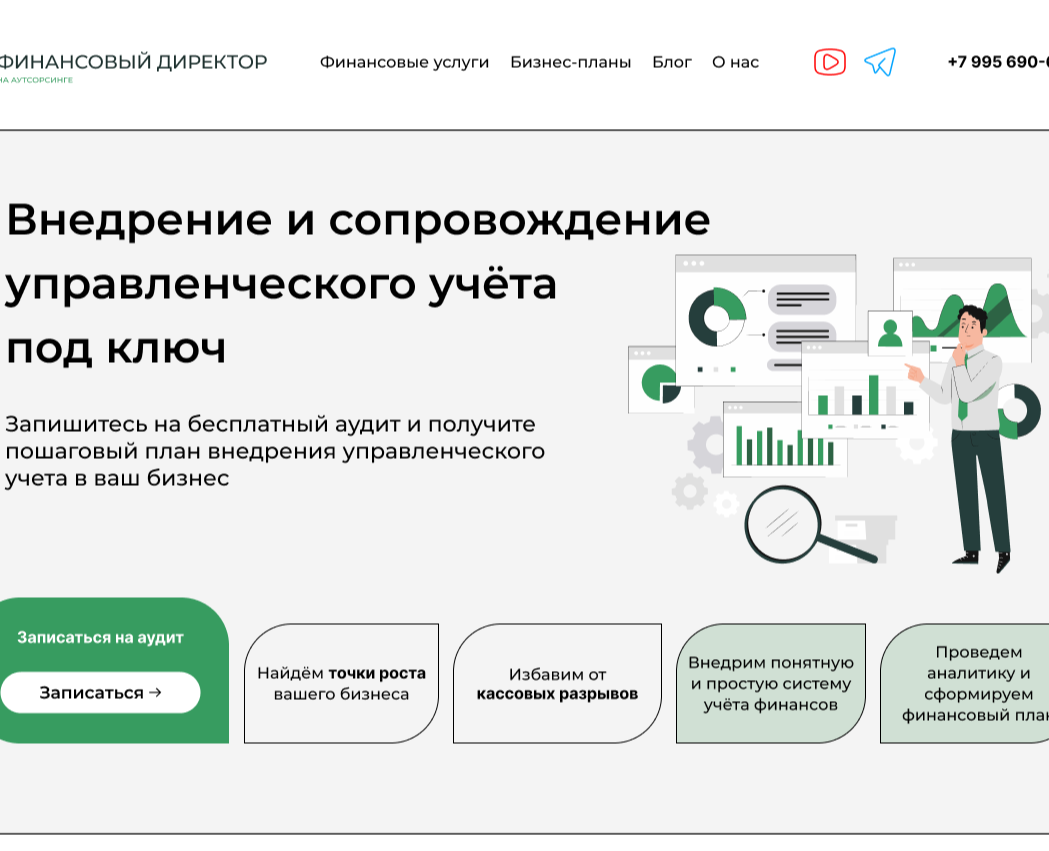1049x851 pixels.
Task: Call the +7 995 phone number link
Action: click(x=997, y=62)
